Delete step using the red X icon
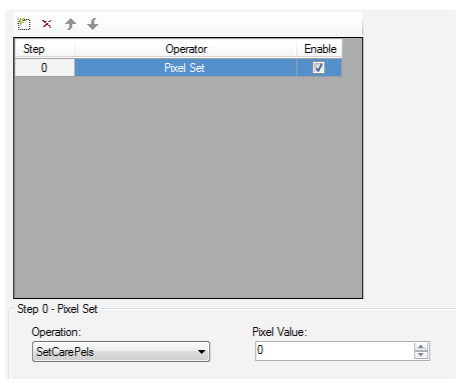This screenshot has height=385, width=463. click(x=47, y=24)
